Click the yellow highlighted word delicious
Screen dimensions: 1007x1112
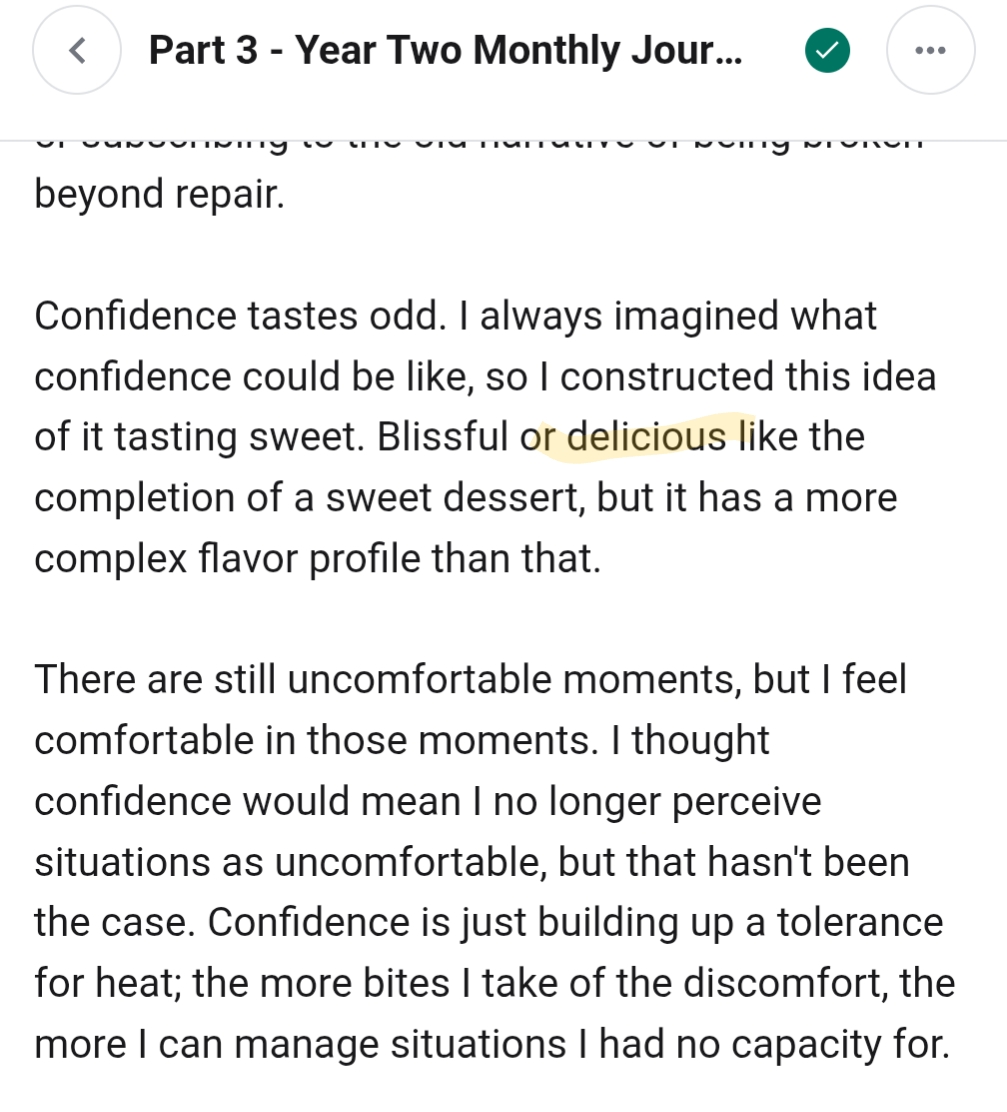(646, 437)
